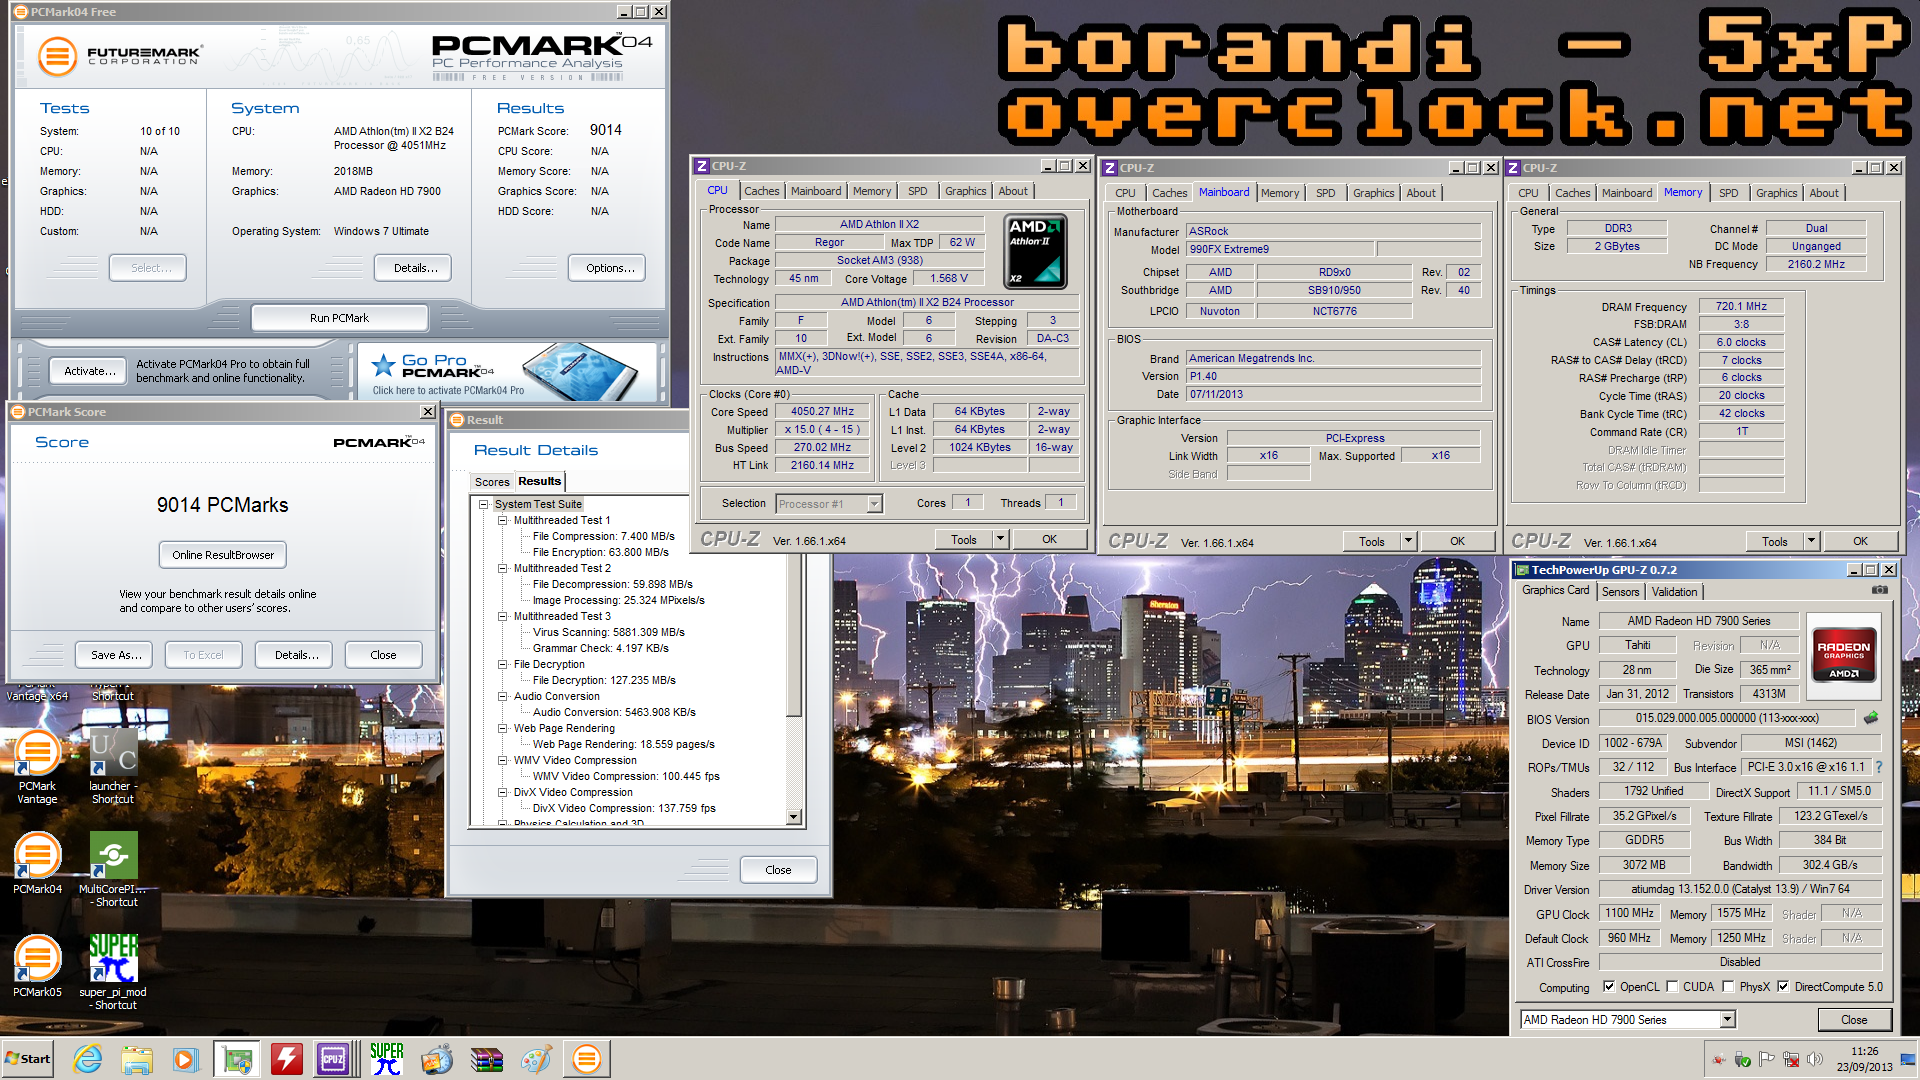
Task: Collapse WMV Video Compression node
Action: 503,760
